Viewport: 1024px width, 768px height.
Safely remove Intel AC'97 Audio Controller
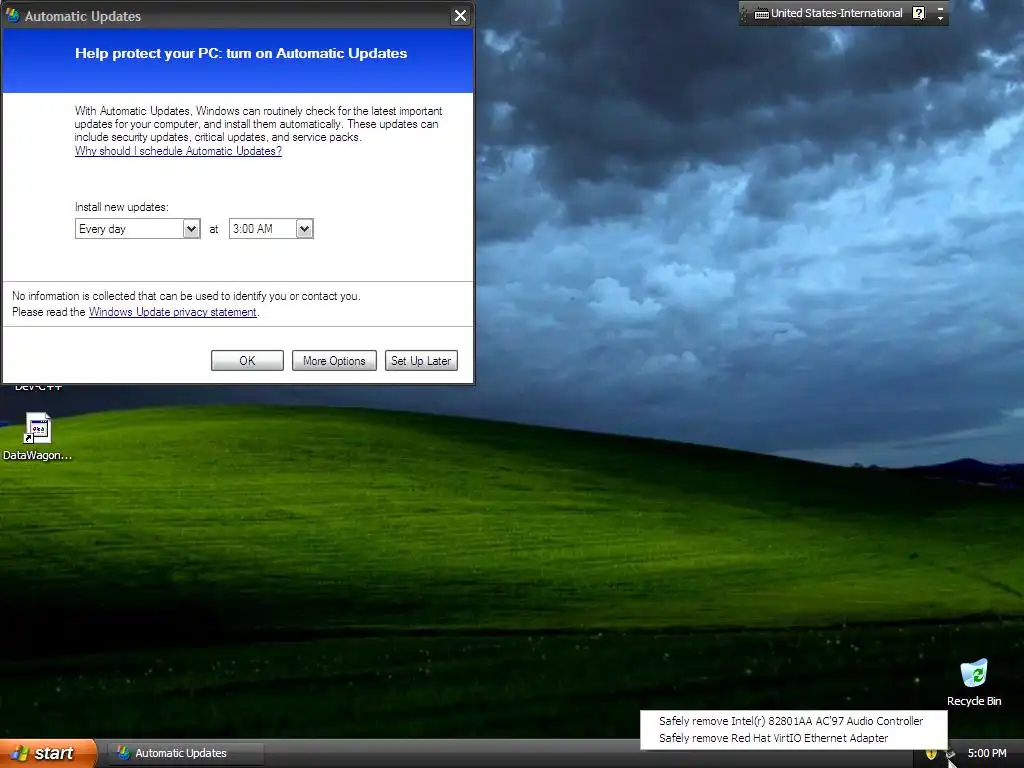(791, 721)
